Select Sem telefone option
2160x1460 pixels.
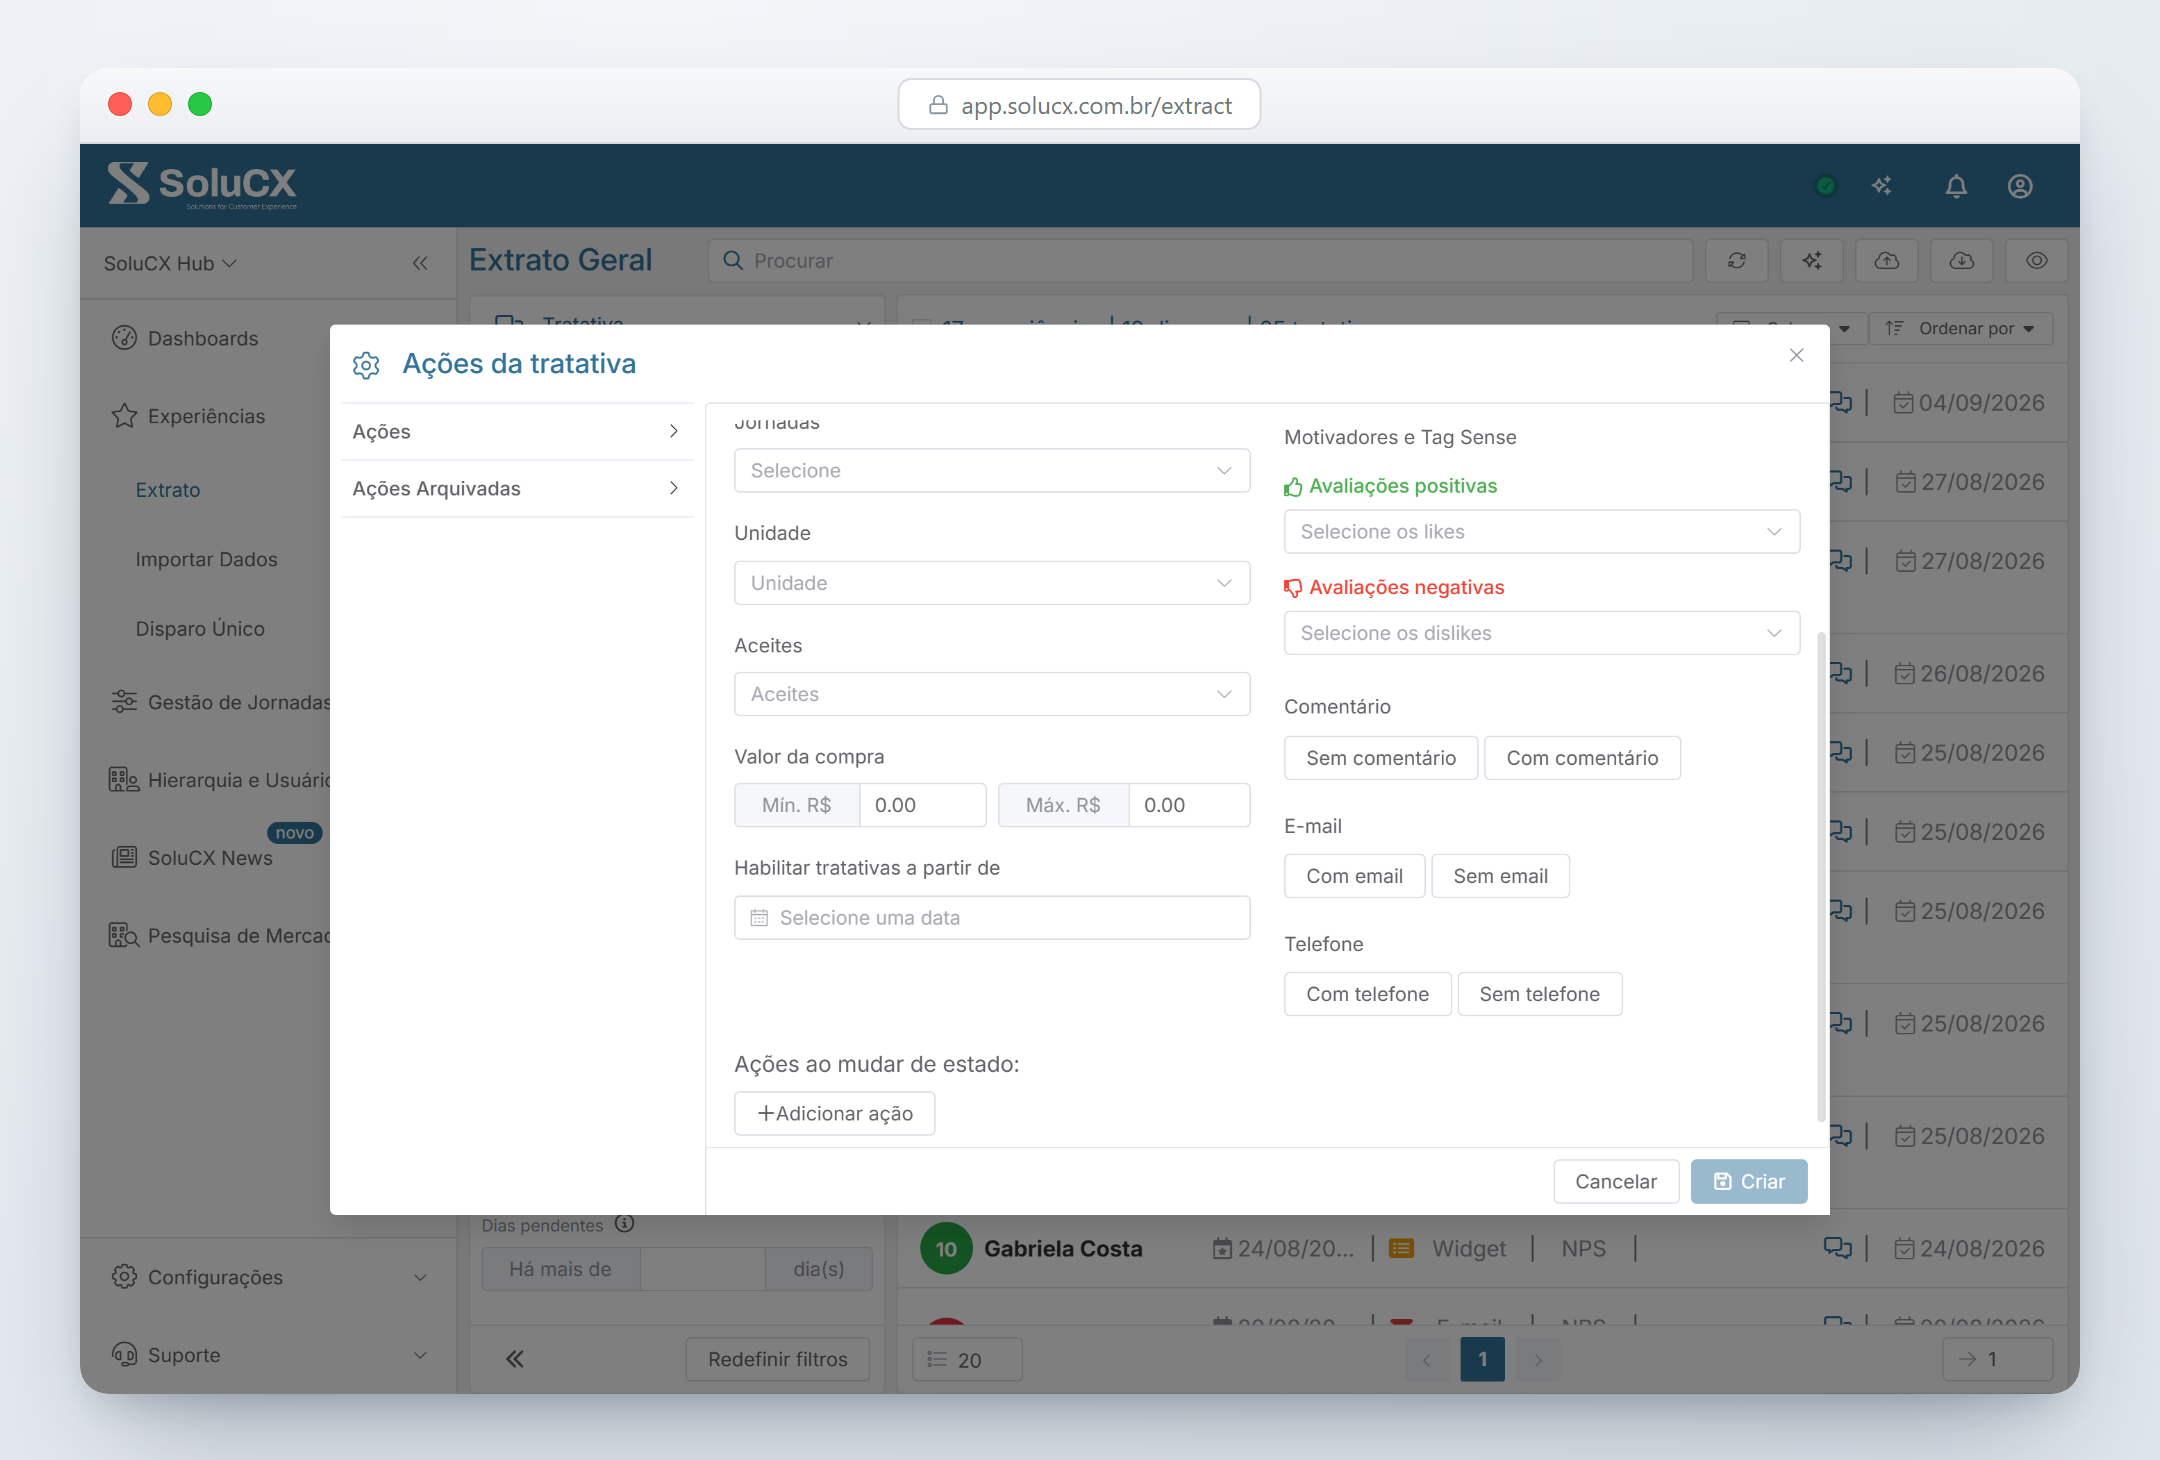[x=1540, y=994]
